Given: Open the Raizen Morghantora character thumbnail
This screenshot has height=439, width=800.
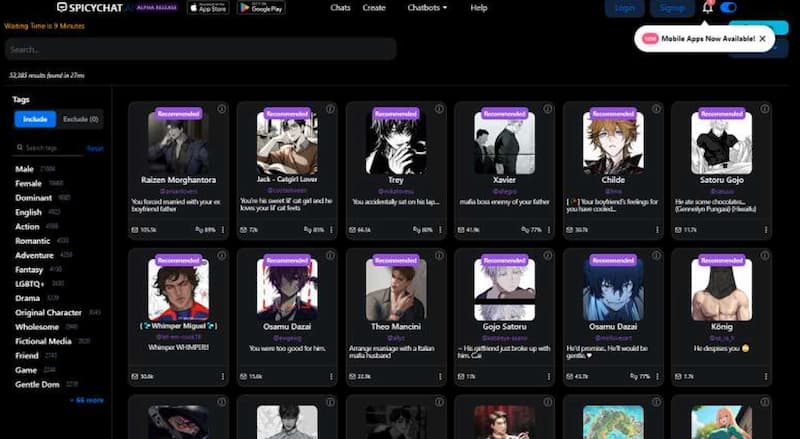Looking at the screenshot, I should click(x=178, y=143).
